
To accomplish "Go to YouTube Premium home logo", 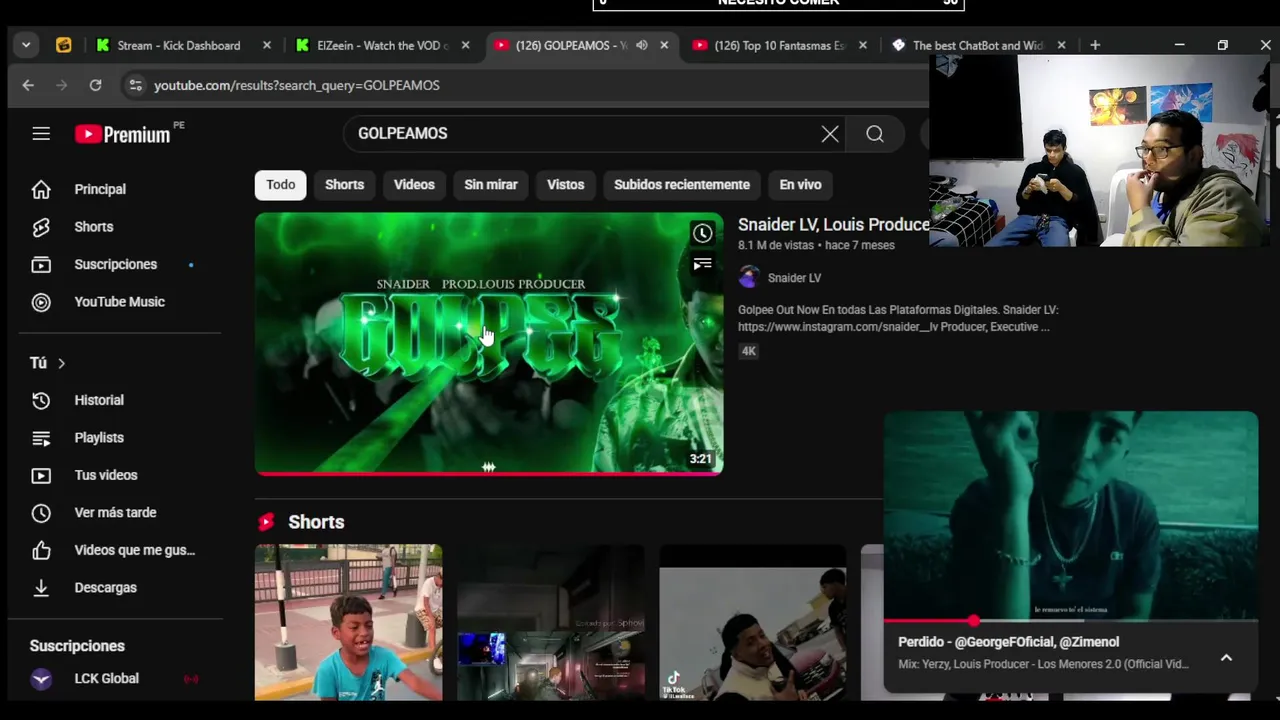I will coord(124,134).
